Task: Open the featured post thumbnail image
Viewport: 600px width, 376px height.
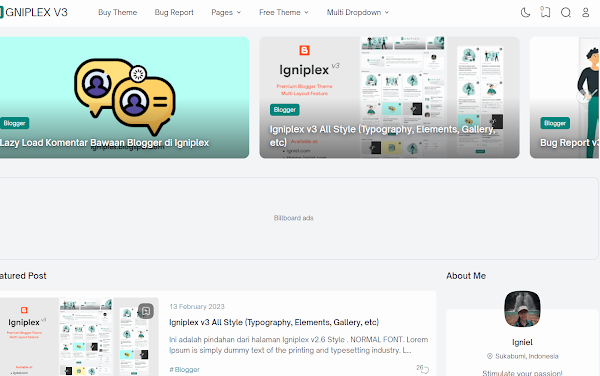Action: 79,337
